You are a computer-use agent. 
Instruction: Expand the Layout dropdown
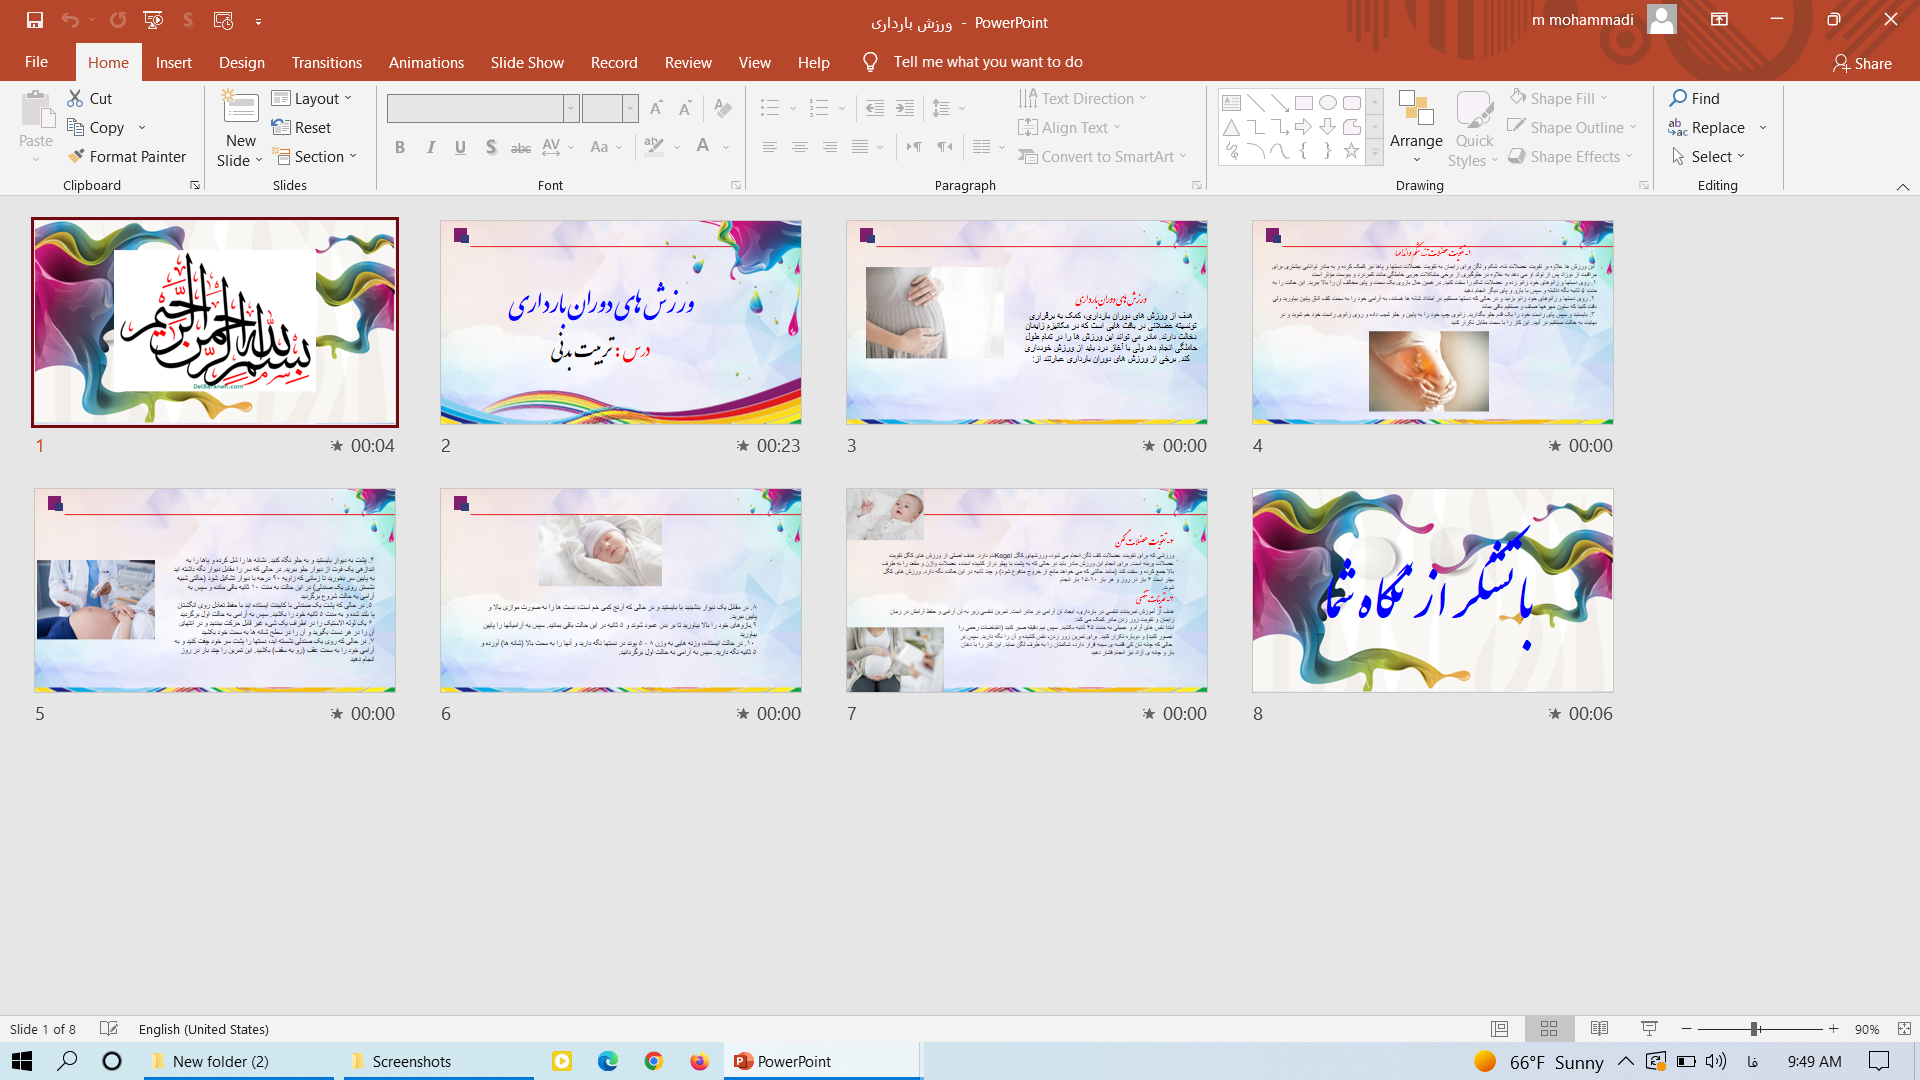point(312,98)
